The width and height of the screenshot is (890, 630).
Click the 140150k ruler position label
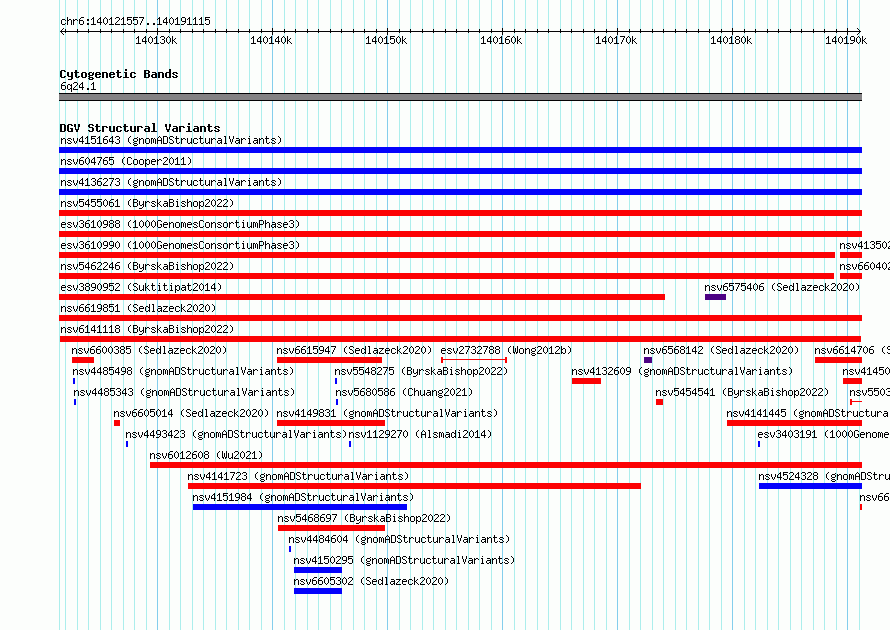[386, 40]
